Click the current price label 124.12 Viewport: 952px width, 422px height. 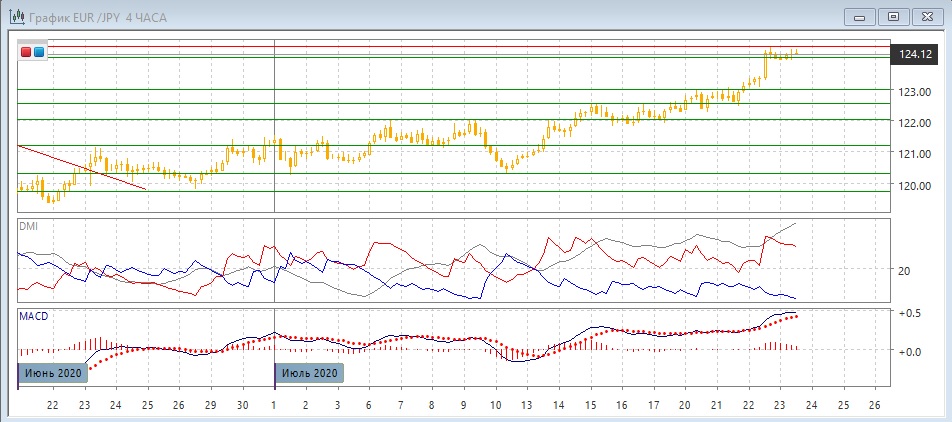(916, 55)
